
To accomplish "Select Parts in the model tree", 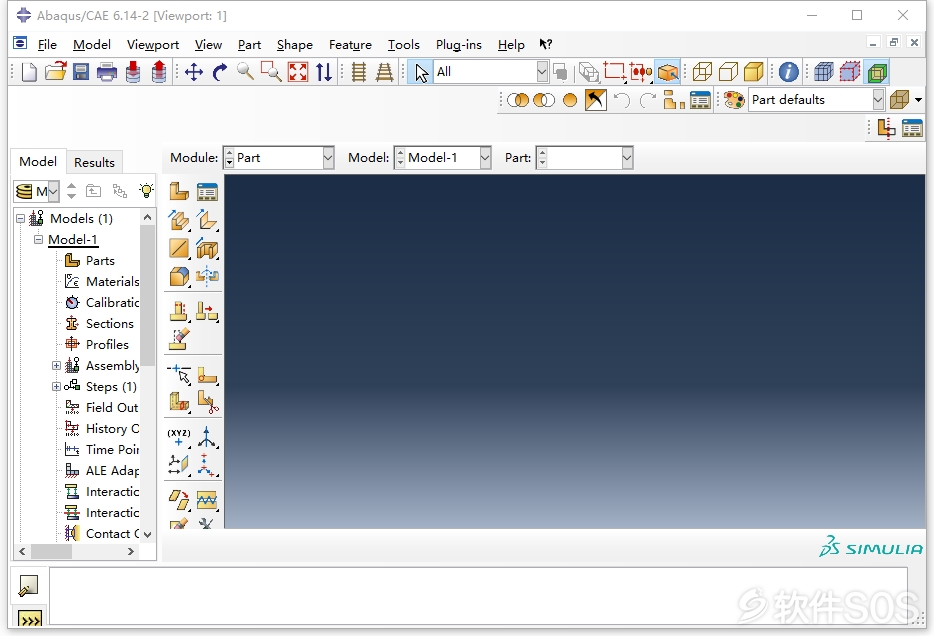I will pyautogui.click(x=100, y=261).
